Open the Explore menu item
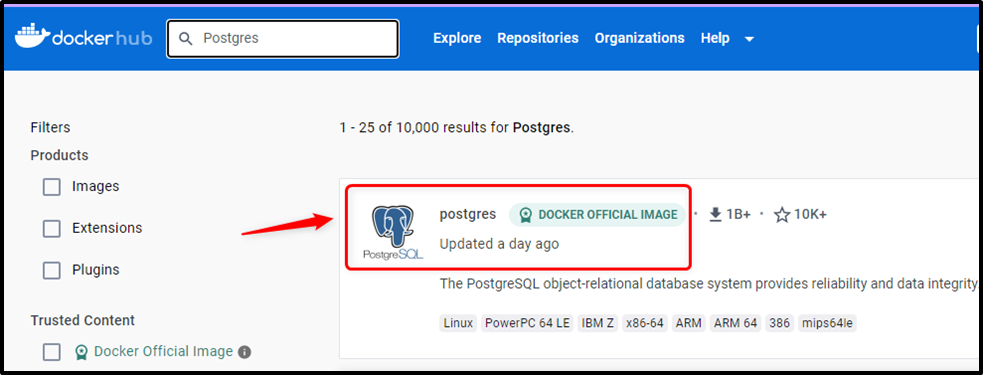This screenshot has height=375, width=983. click(x=457, y=38)
